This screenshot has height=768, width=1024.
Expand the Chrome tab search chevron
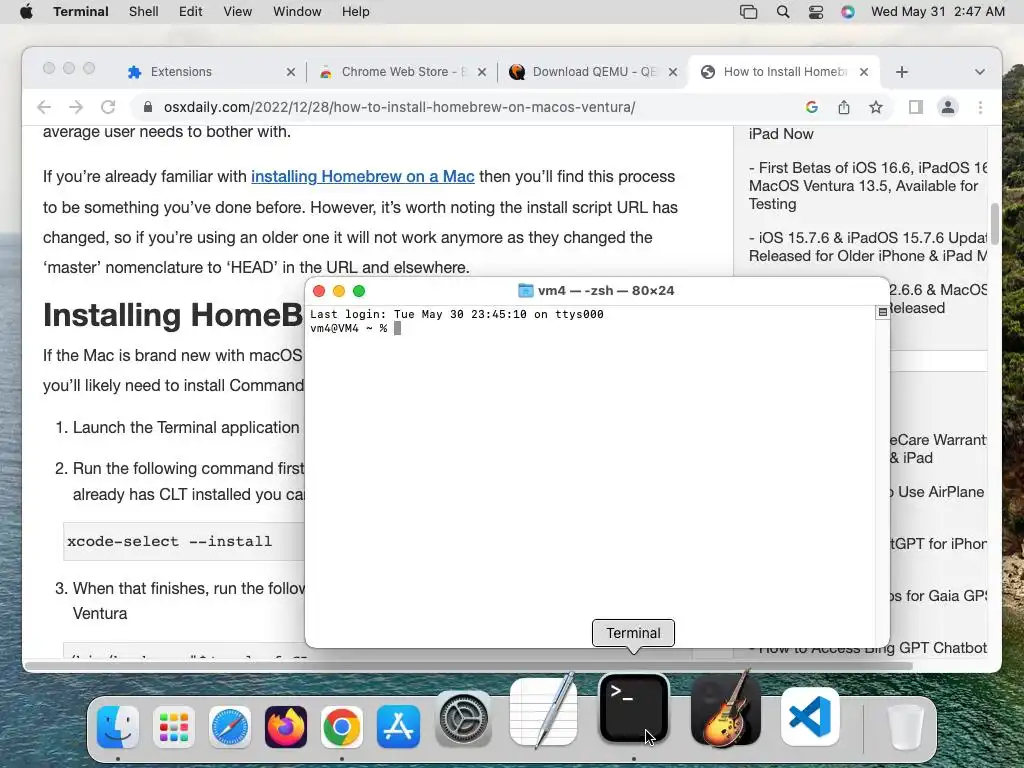coord(980,72)
